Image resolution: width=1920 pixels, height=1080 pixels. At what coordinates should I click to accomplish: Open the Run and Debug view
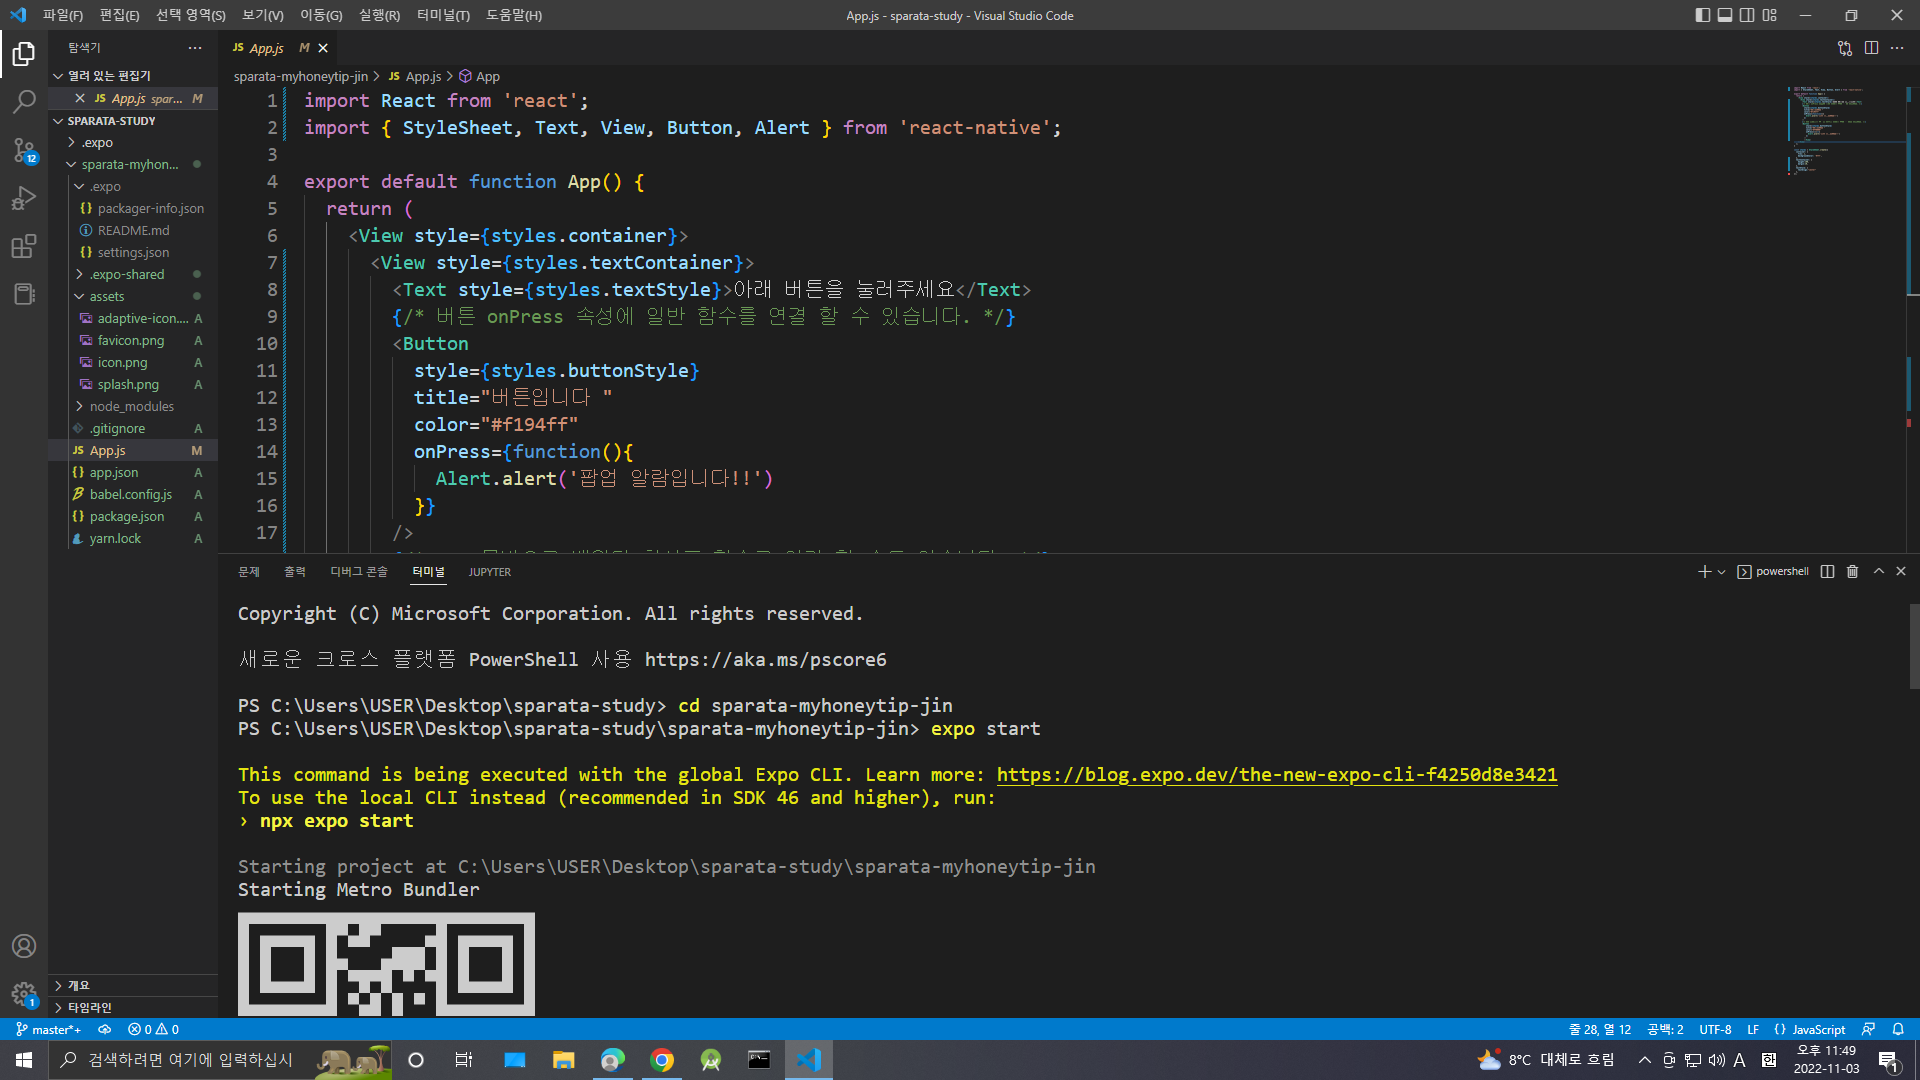tap(24, 198)
